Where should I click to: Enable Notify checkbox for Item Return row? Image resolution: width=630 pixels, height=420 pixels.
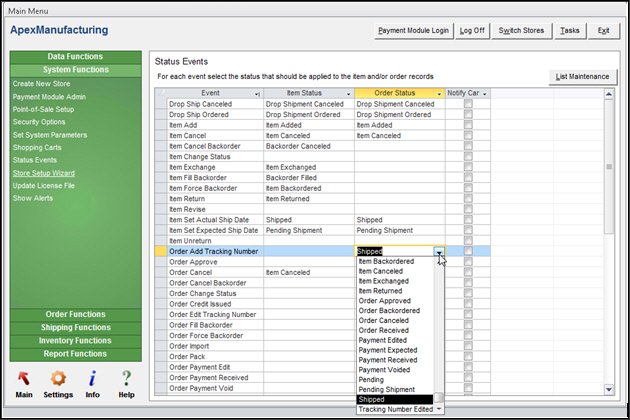click(467, 198)
